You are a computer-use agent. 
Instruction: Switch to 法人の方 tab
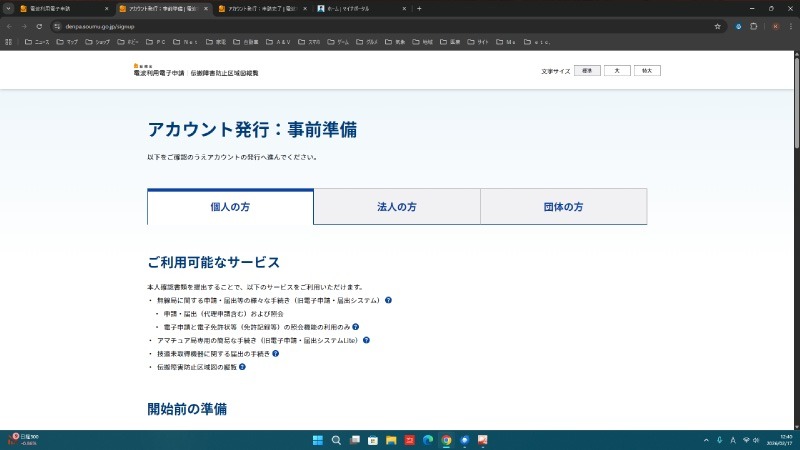point(397,207)
